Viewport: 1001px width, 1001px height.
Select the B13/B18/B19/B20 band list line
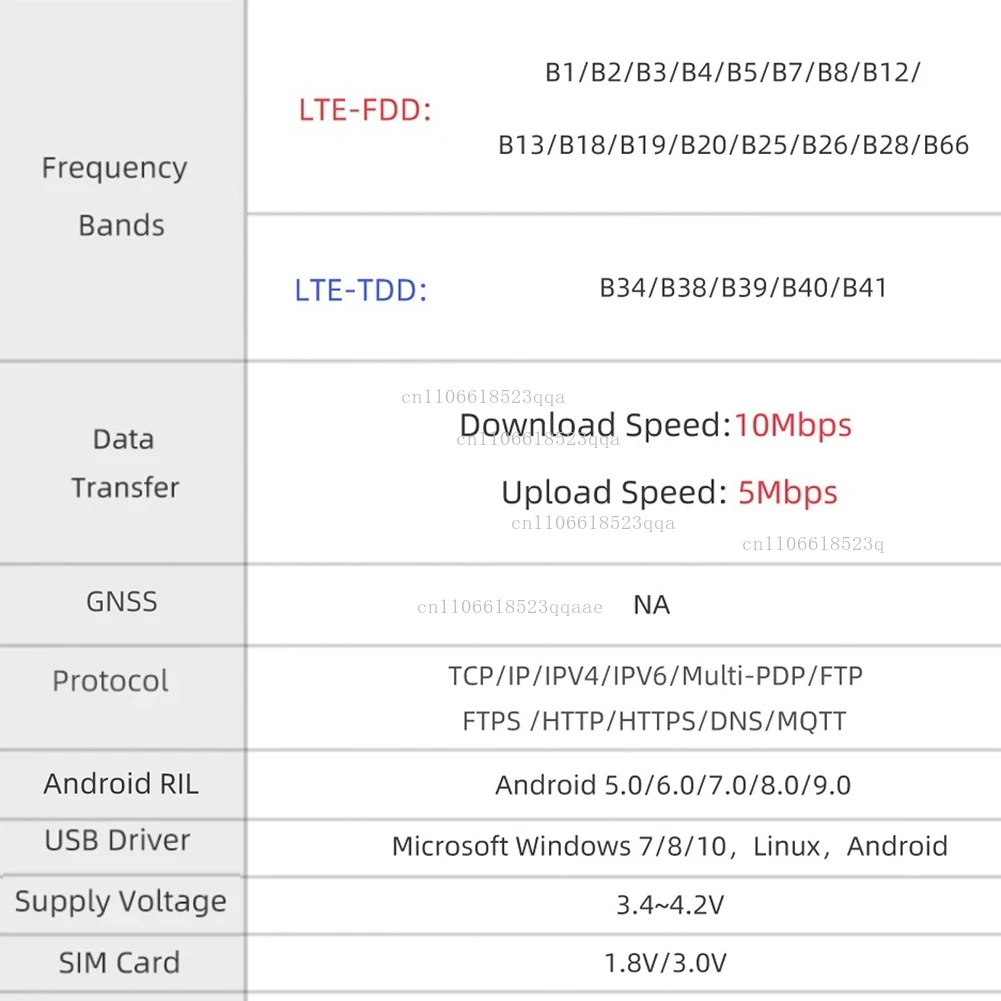tap(733, 146)
